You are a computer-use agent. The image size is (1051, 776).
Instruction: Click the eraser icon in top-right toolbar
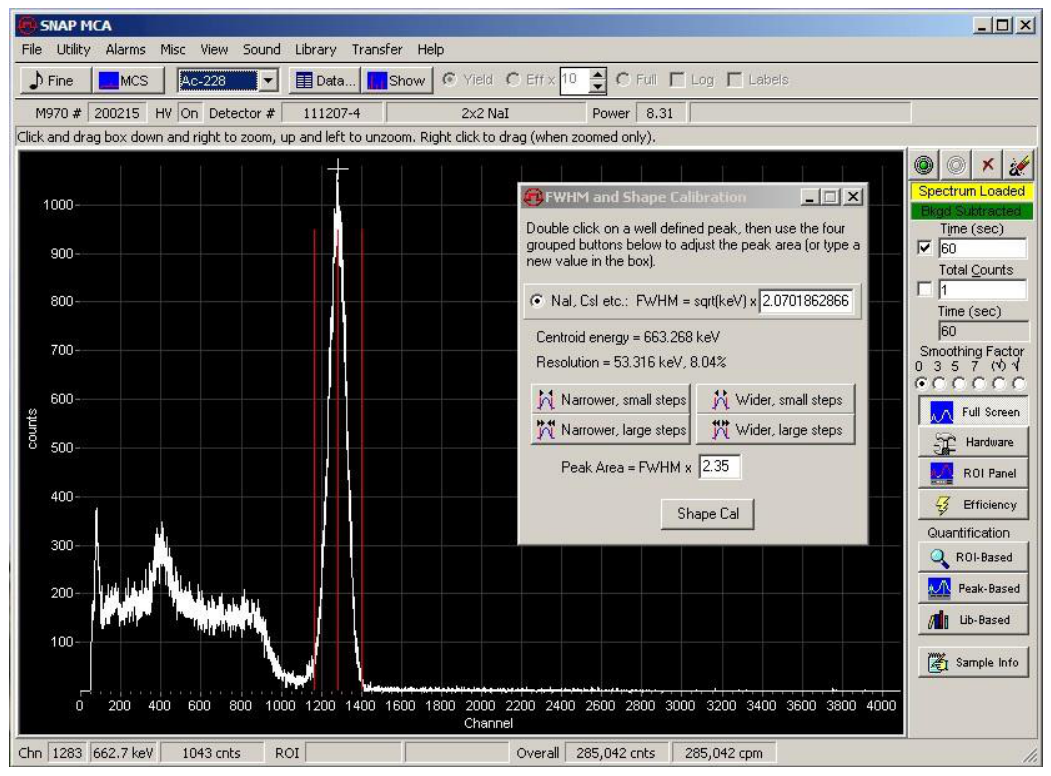point(1019,165)
